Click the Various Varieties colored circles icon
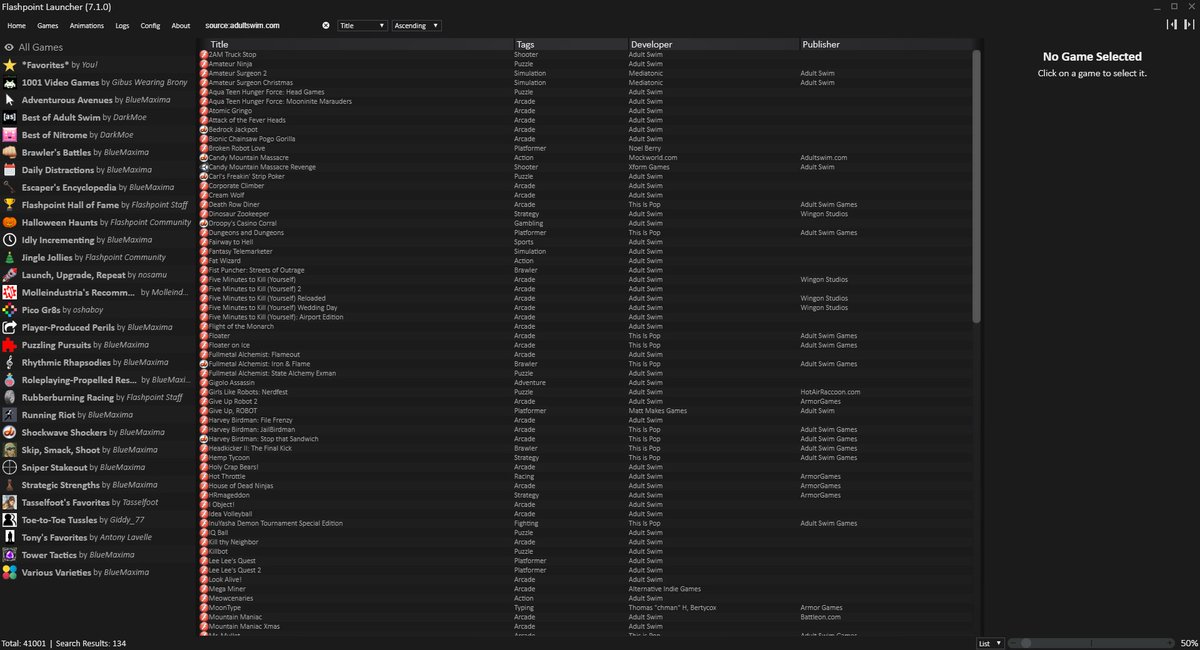 point(9,572)
